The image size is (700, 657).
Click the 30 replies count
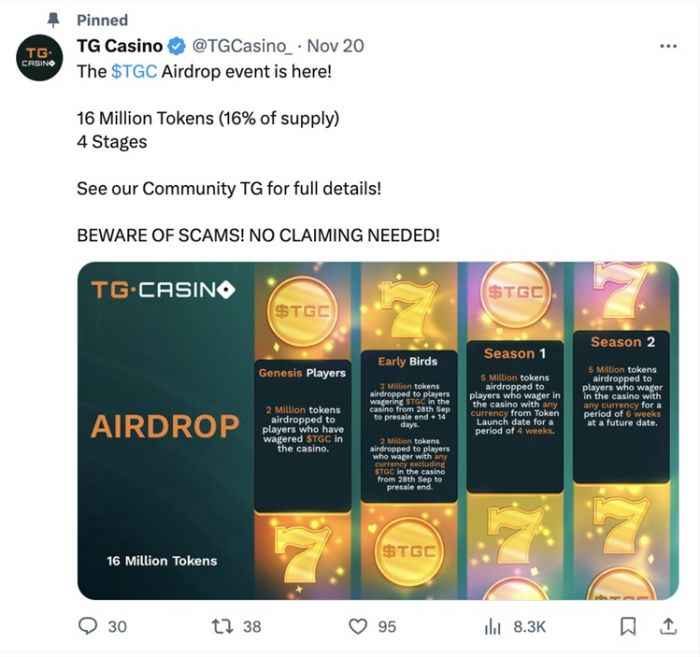coord(117,627)
